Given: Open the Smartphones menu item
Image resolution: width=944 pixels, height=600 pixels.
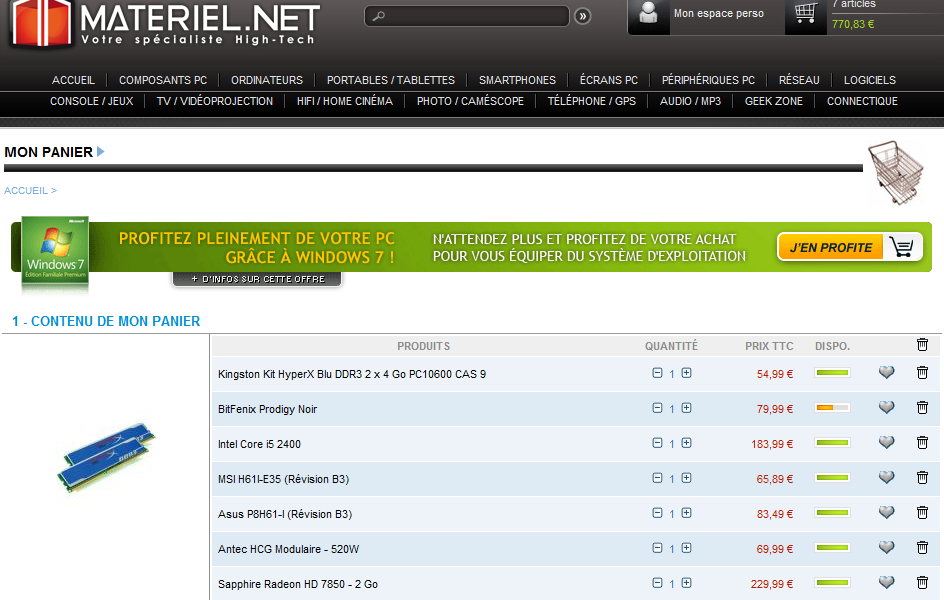Looking at the screenshot, I should click(517, 80).
